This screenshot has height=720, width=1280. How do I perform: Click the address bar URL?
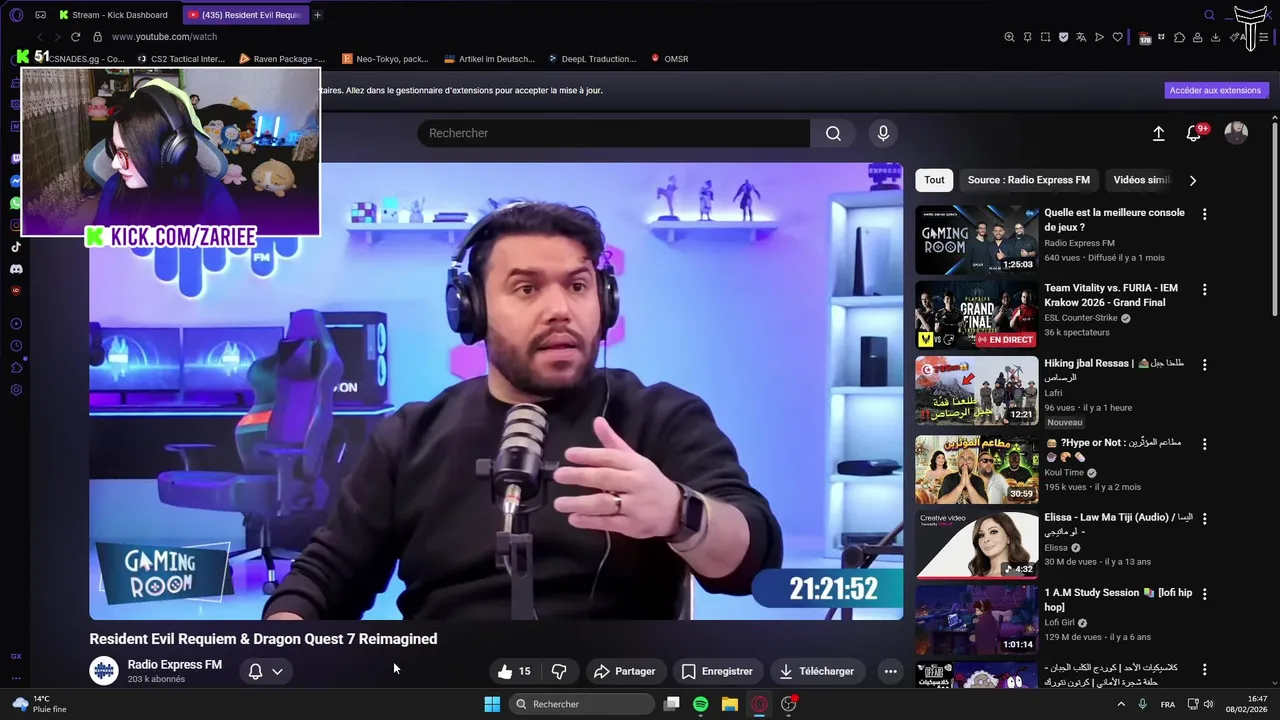(164, 37)
